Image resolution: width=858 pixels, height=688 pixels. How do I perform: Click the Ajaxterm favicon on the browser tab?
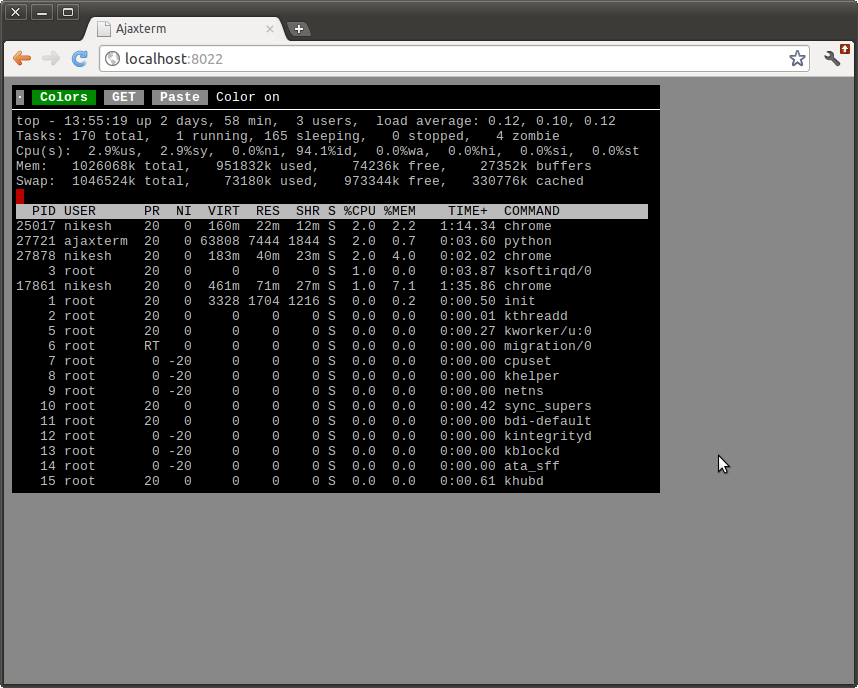tap(103, 29)
